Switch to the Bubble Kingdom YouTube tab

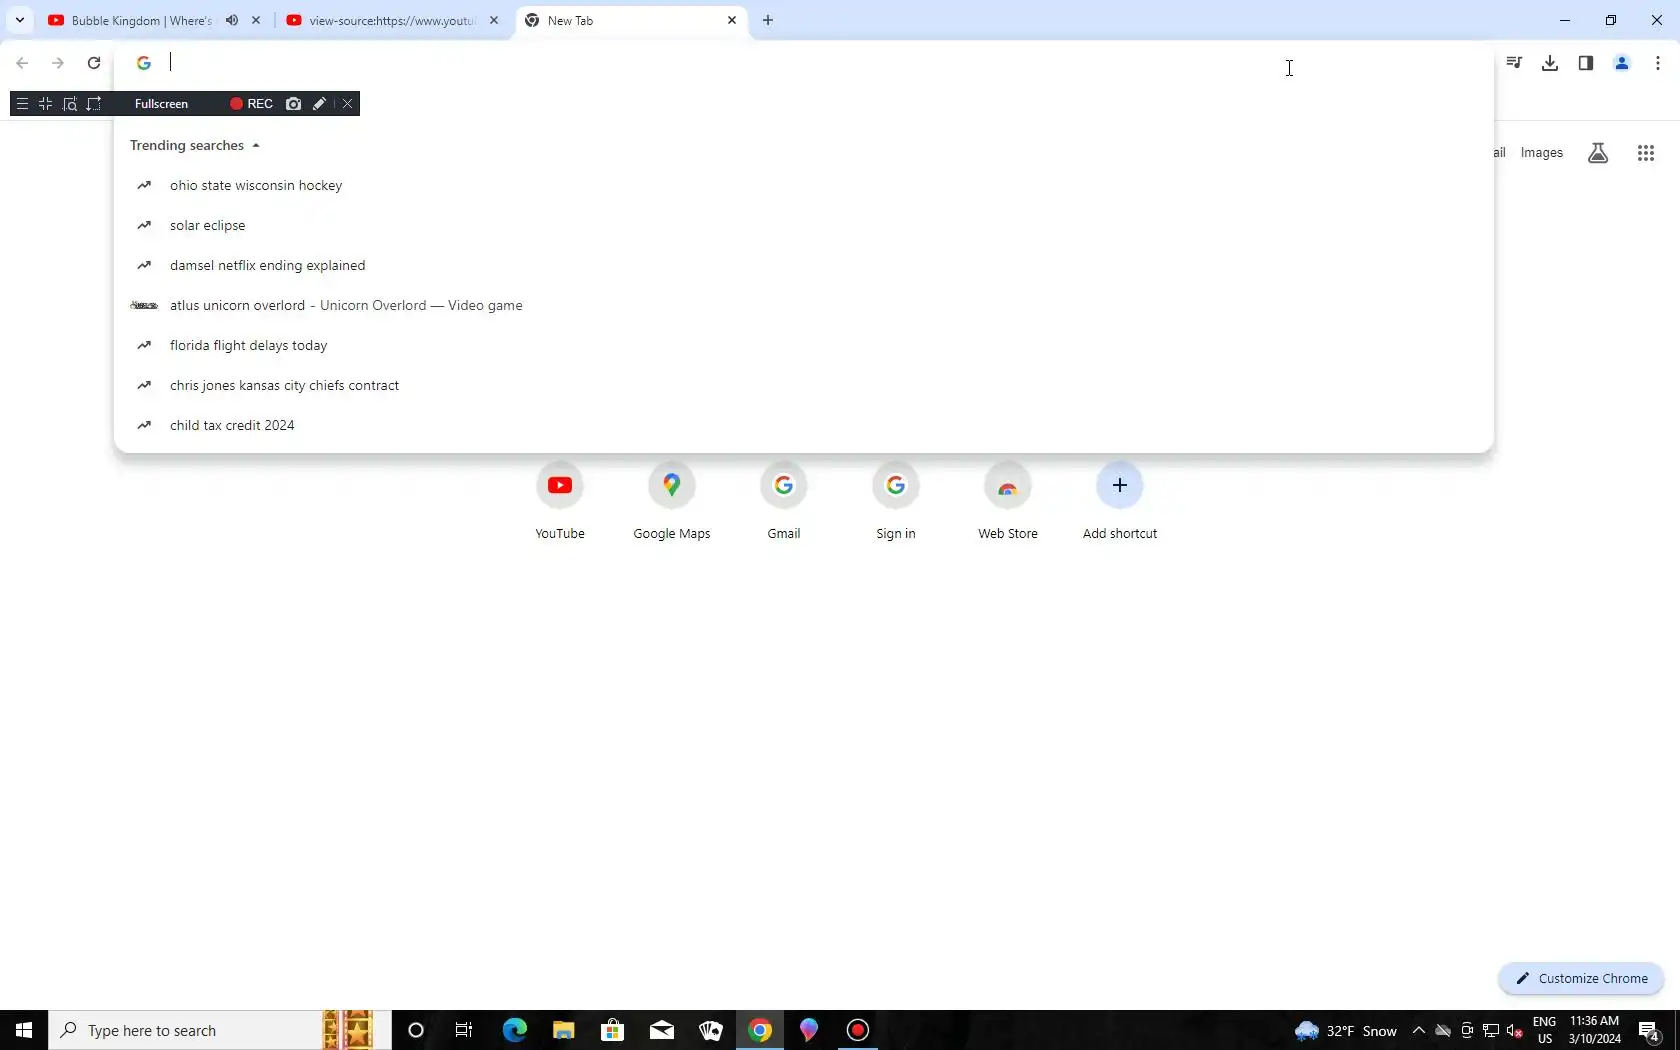[x=141, y=20]
